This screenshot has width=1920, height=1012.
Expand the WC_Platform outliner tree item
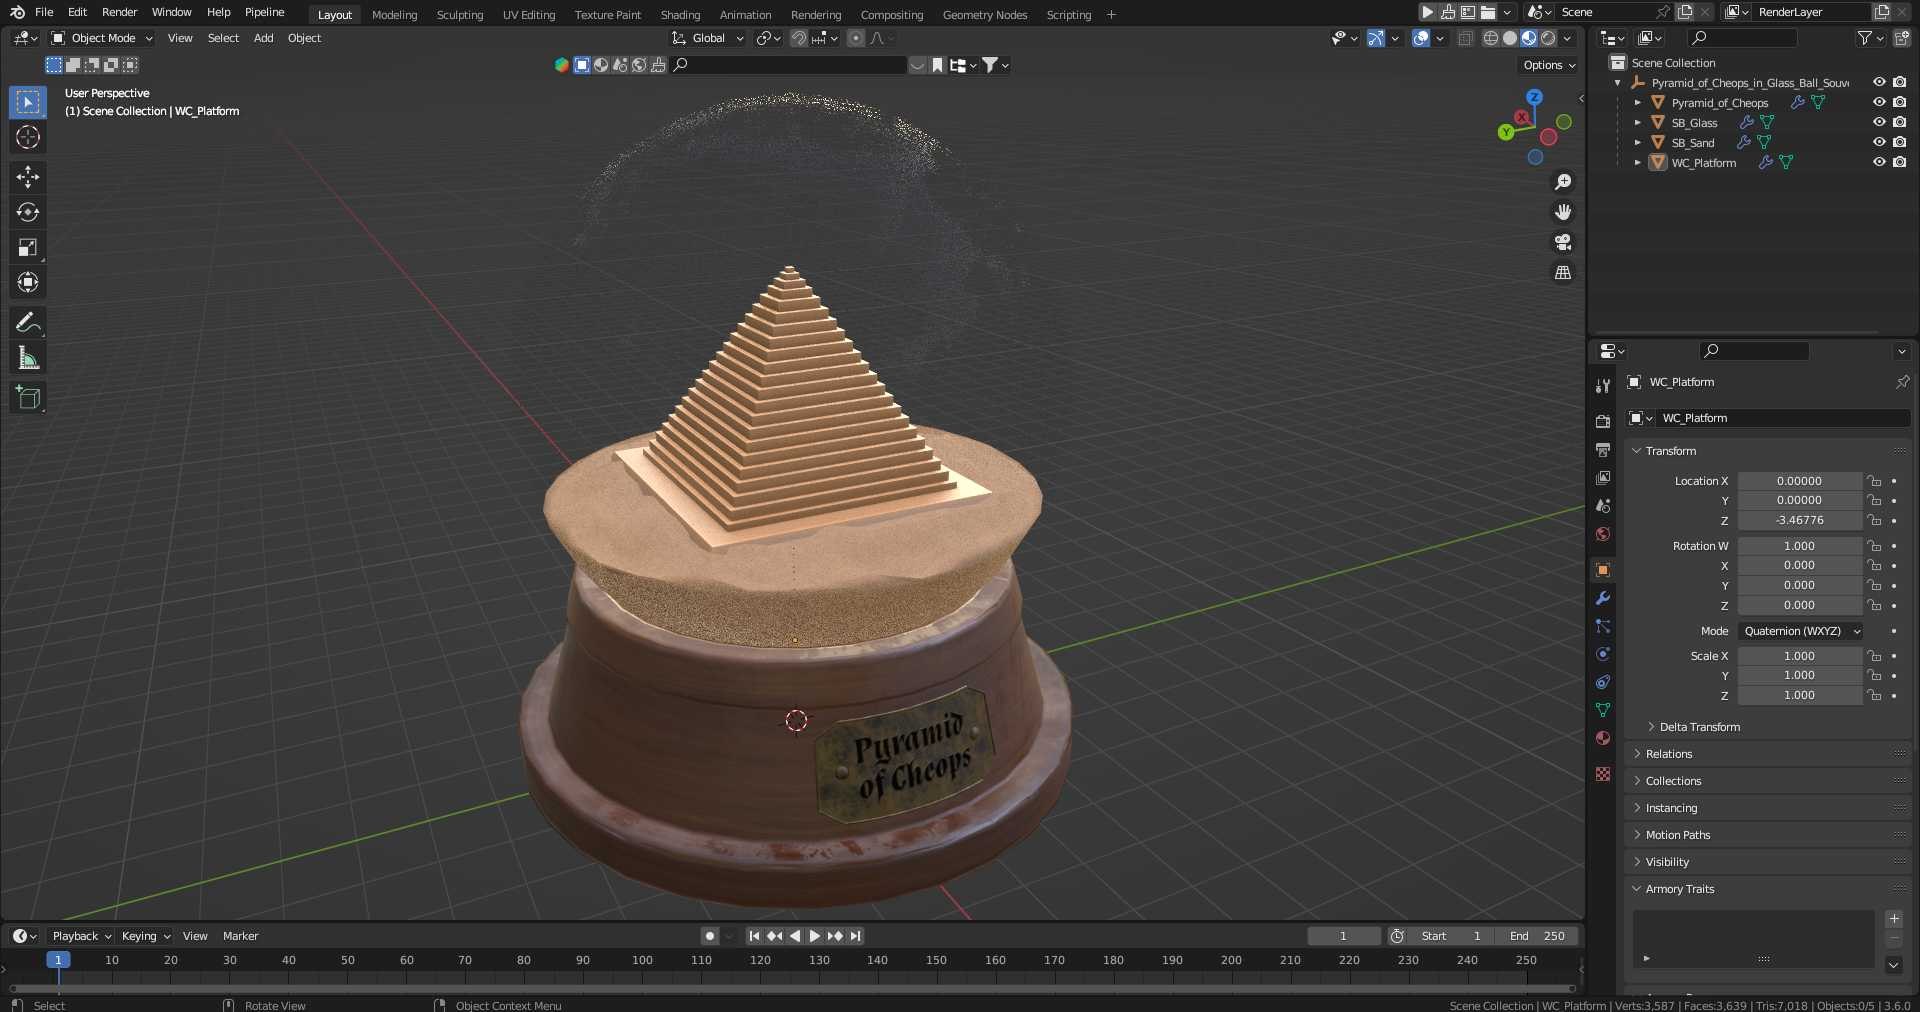pos(1637,162)
